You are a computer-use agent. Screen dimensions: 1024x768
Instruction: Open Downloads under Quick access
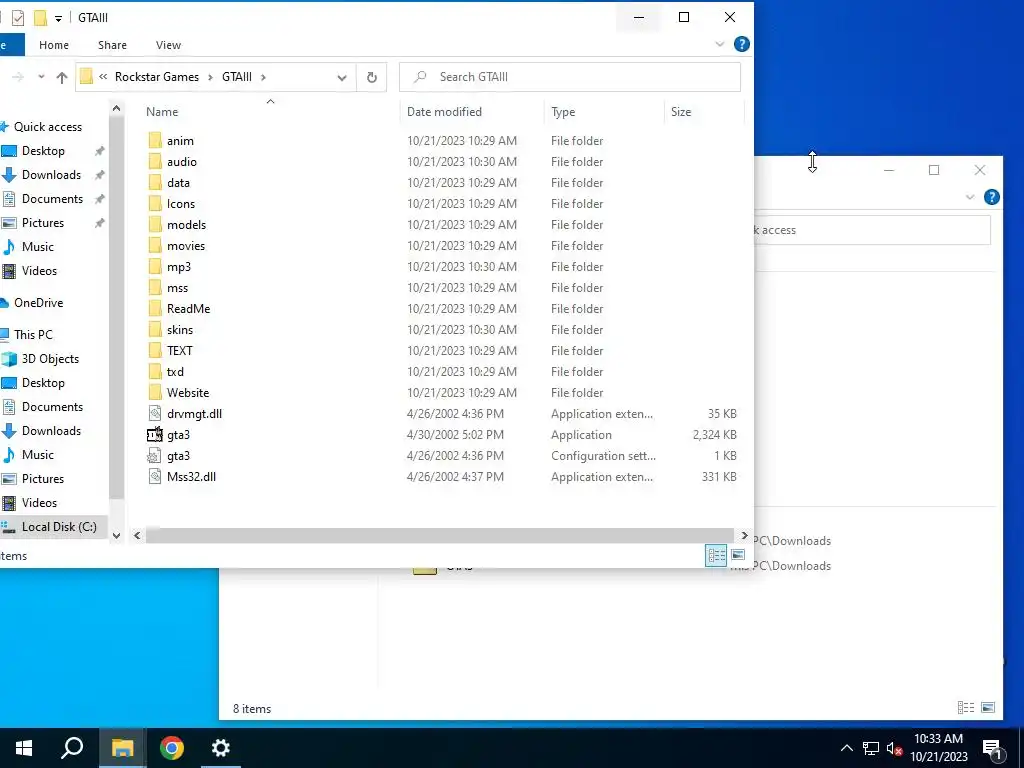51,174
